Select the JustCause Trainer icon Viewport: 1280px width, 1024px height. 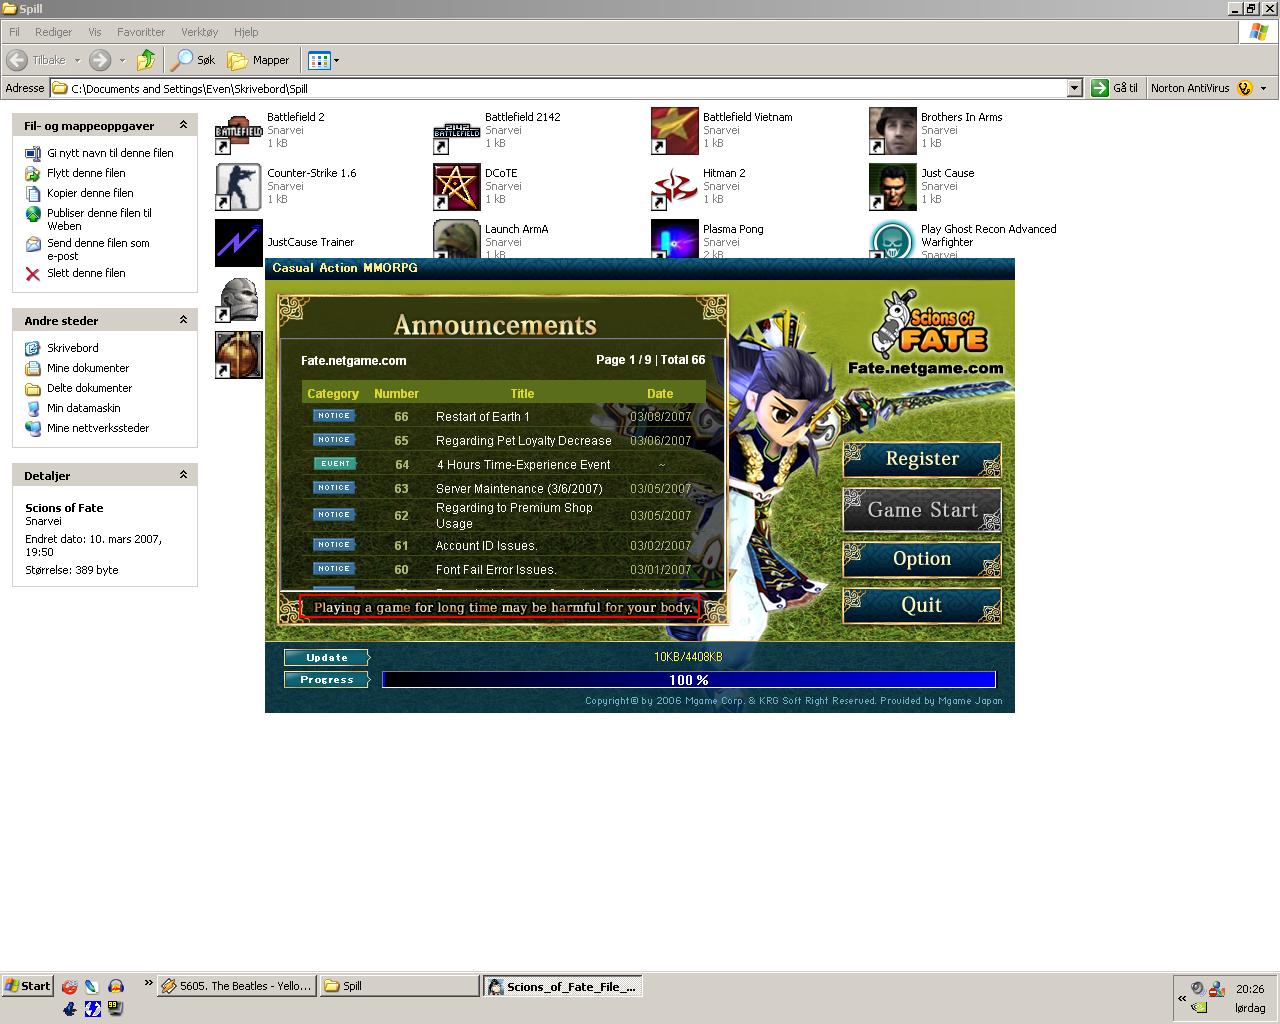(239, 243)
